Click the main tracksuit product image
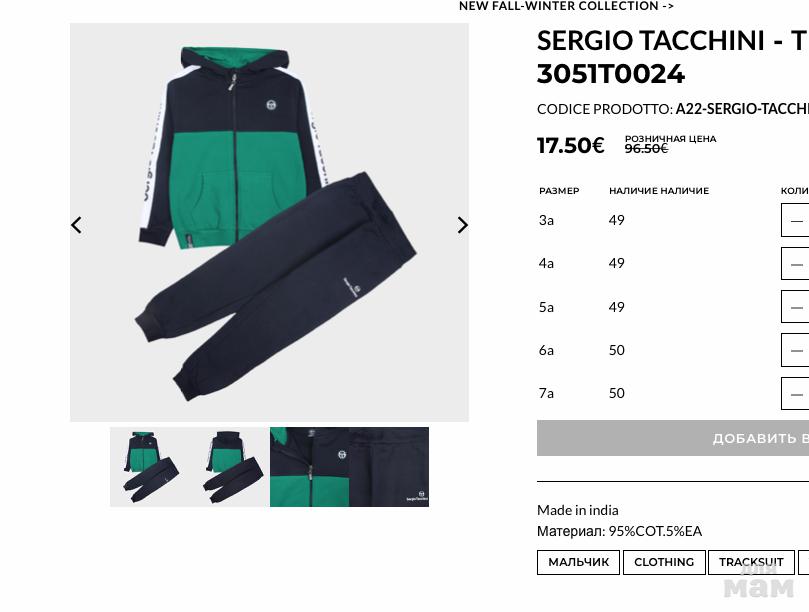 pyautogui.click(x=269, y=222)
